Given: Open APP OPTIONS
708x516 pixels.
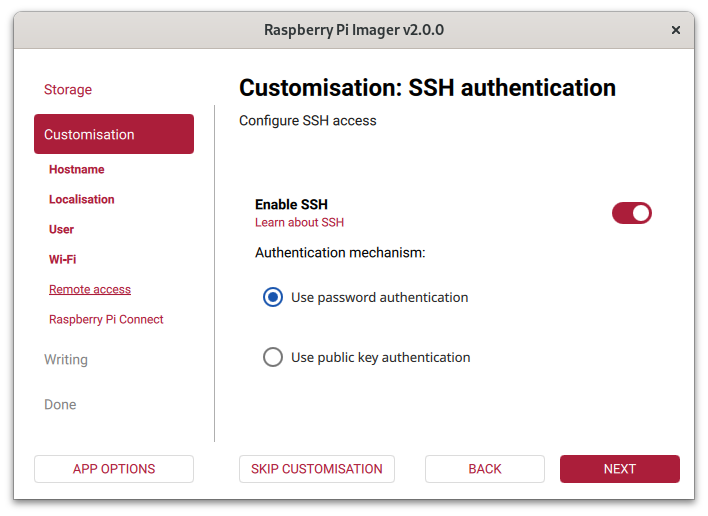Looking at the screenshot, I should tap(114, 469).
